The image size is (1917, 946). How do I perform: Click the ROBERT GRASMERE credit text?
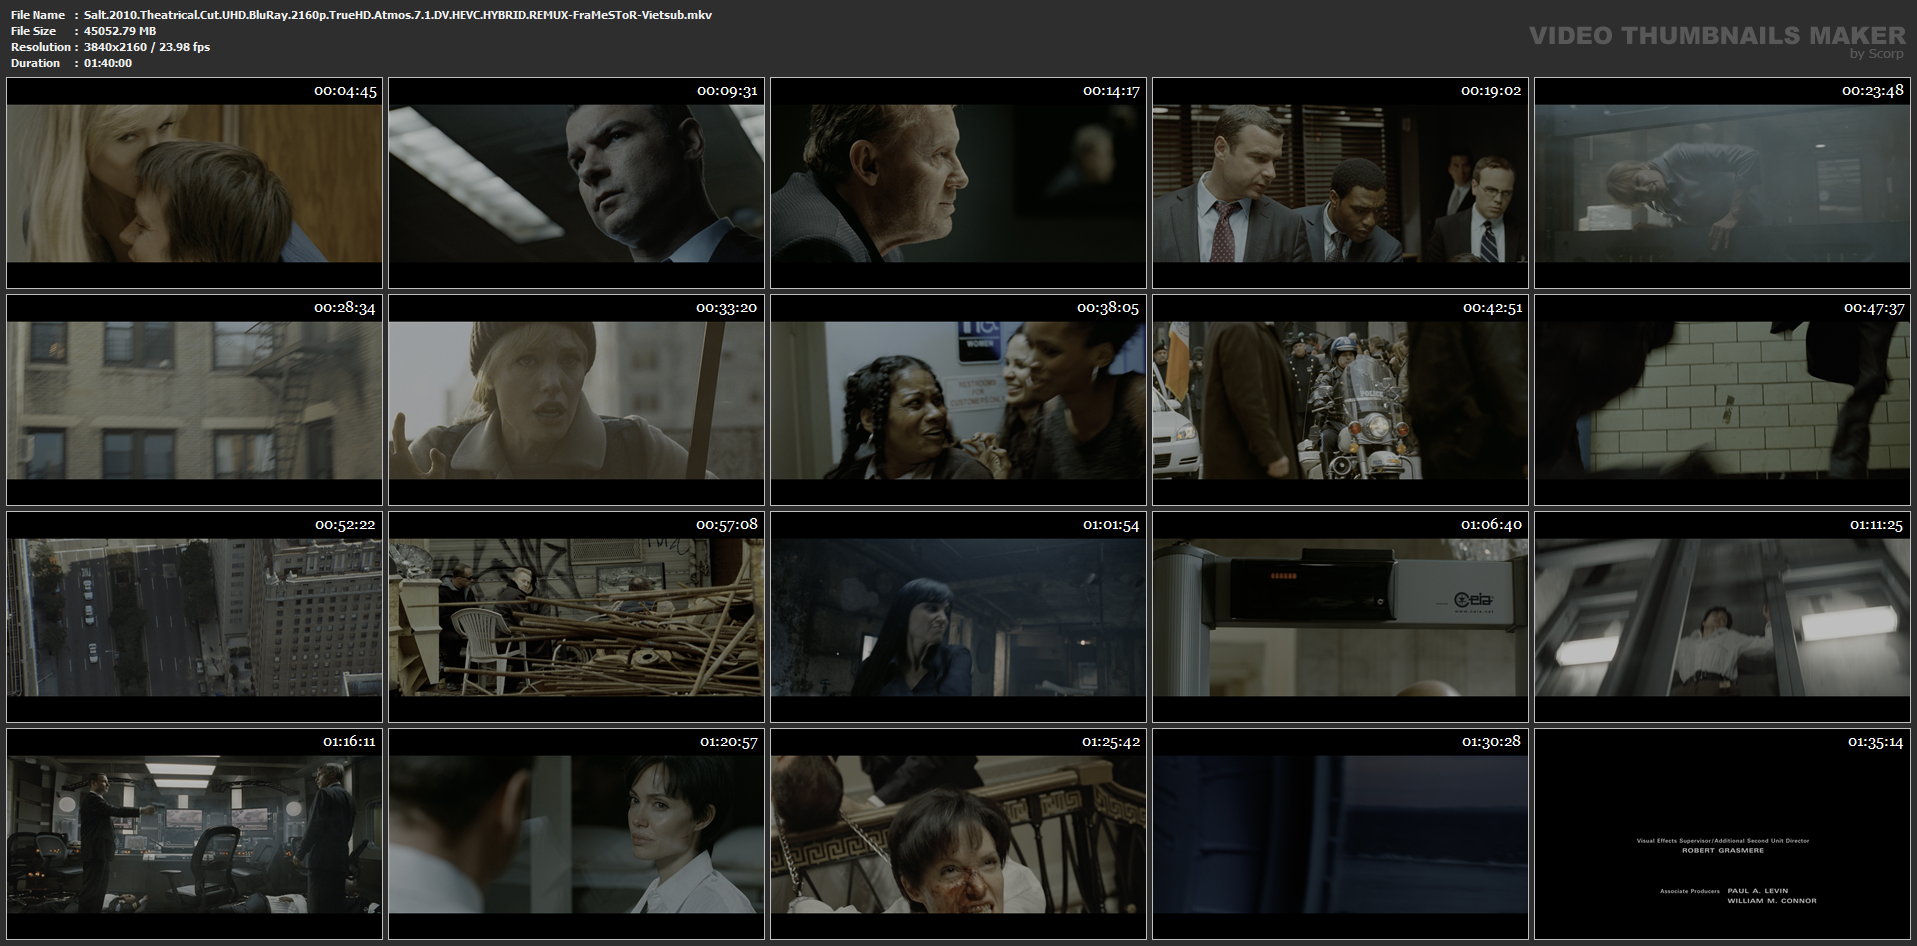tap(1722, 850)
